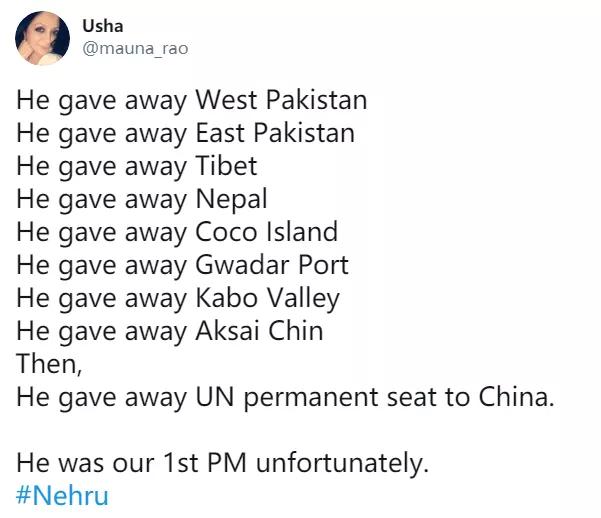This screenshot has height=518, width=601.
Task: Click the UN permanent seat sentence
Action: (284, 397)
